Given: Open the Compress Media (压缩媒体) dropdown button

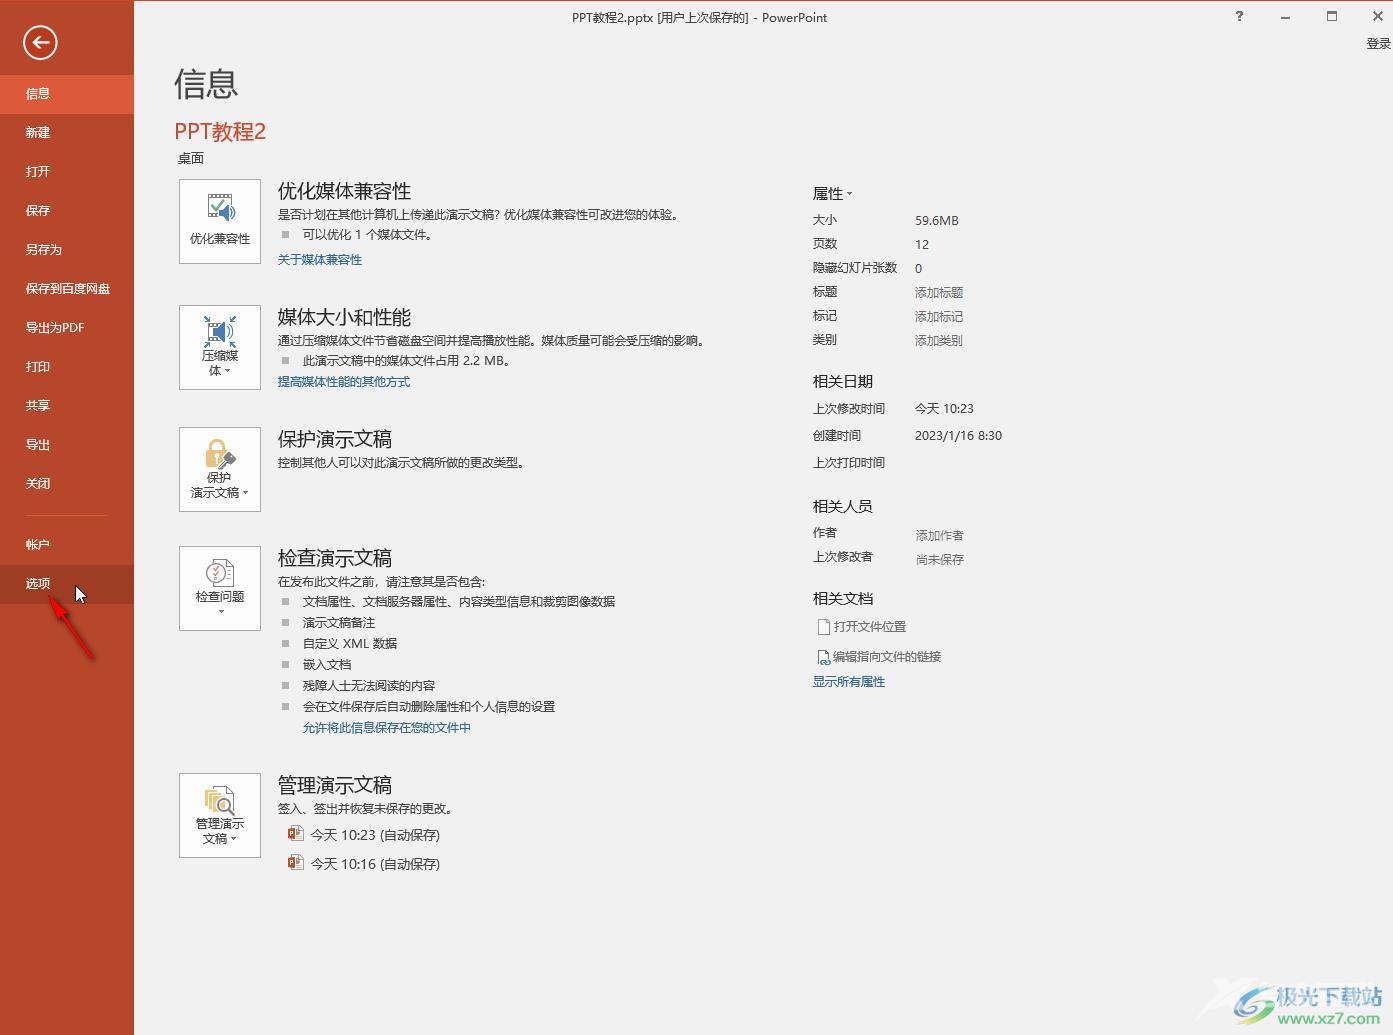Looking at the screenshot, I should (x=220, y=347).
